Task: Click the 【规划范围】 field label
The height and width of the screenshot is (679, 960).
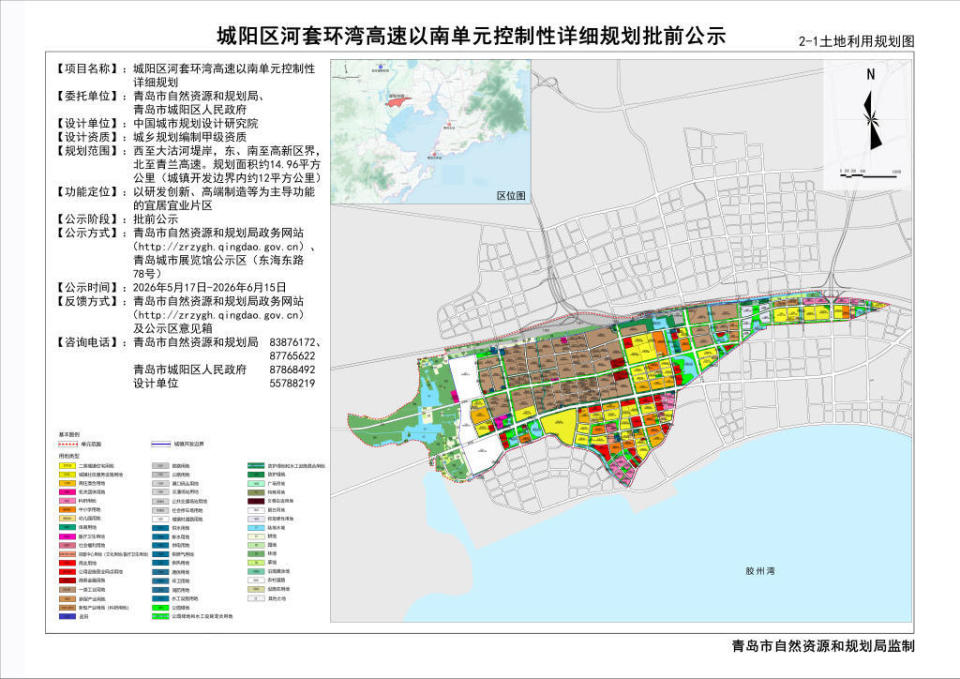Action: pos(86,151)
